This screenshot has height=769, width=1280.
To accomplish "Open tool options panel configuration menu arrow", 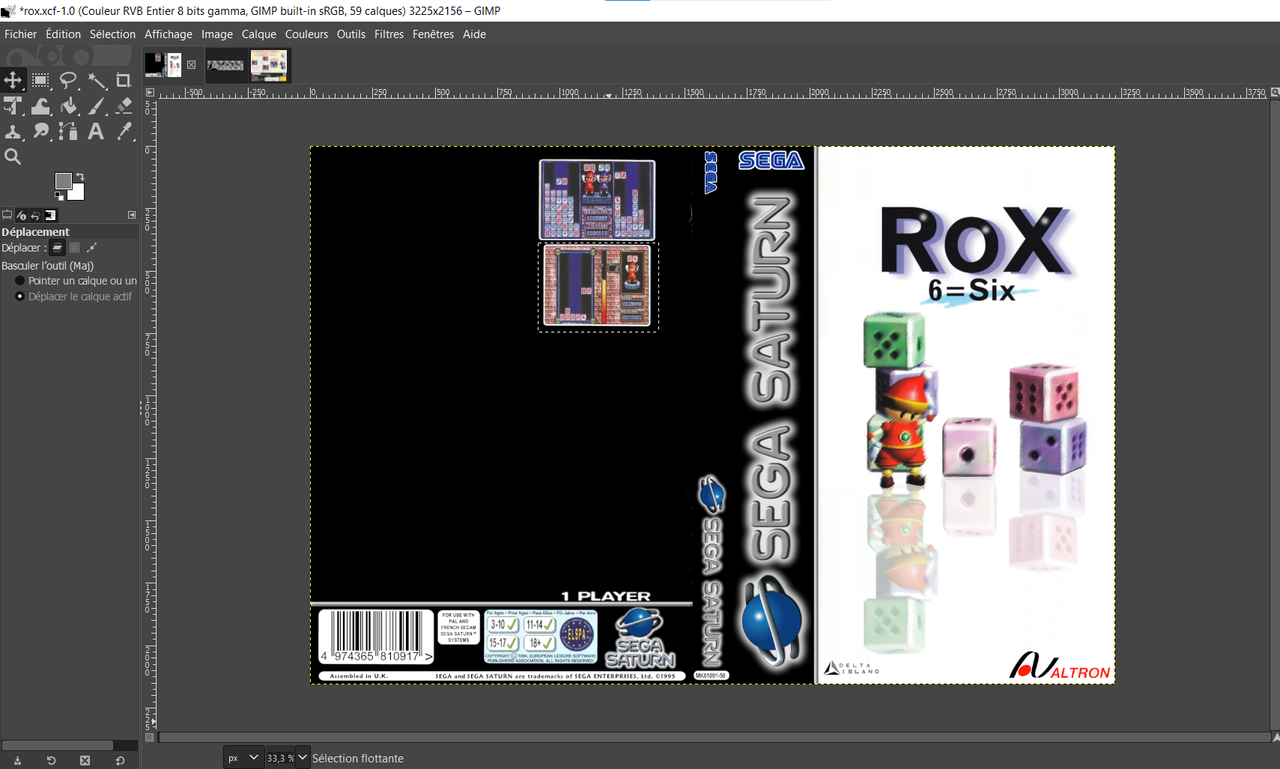I will 131,214.
